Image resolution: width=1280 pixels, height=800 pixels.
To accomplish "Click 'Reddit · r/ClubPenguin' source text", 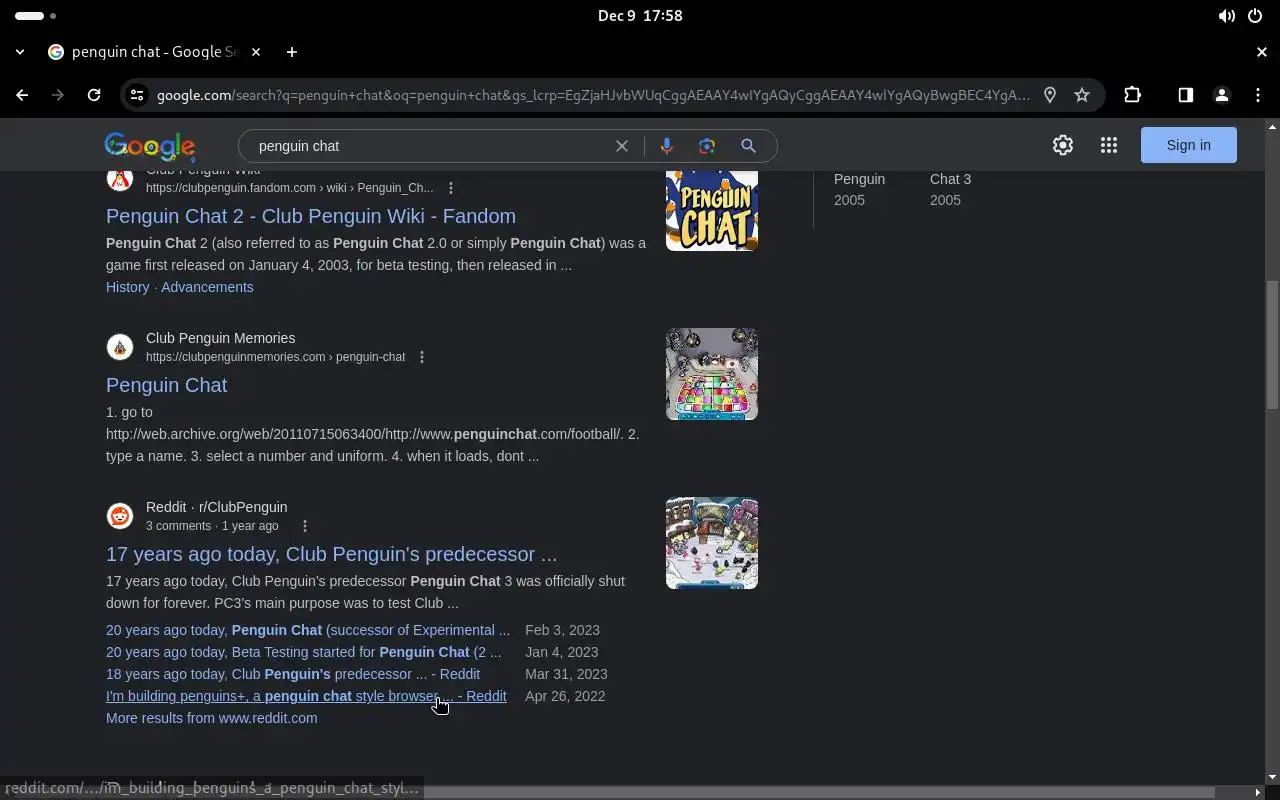I will 216,507.
